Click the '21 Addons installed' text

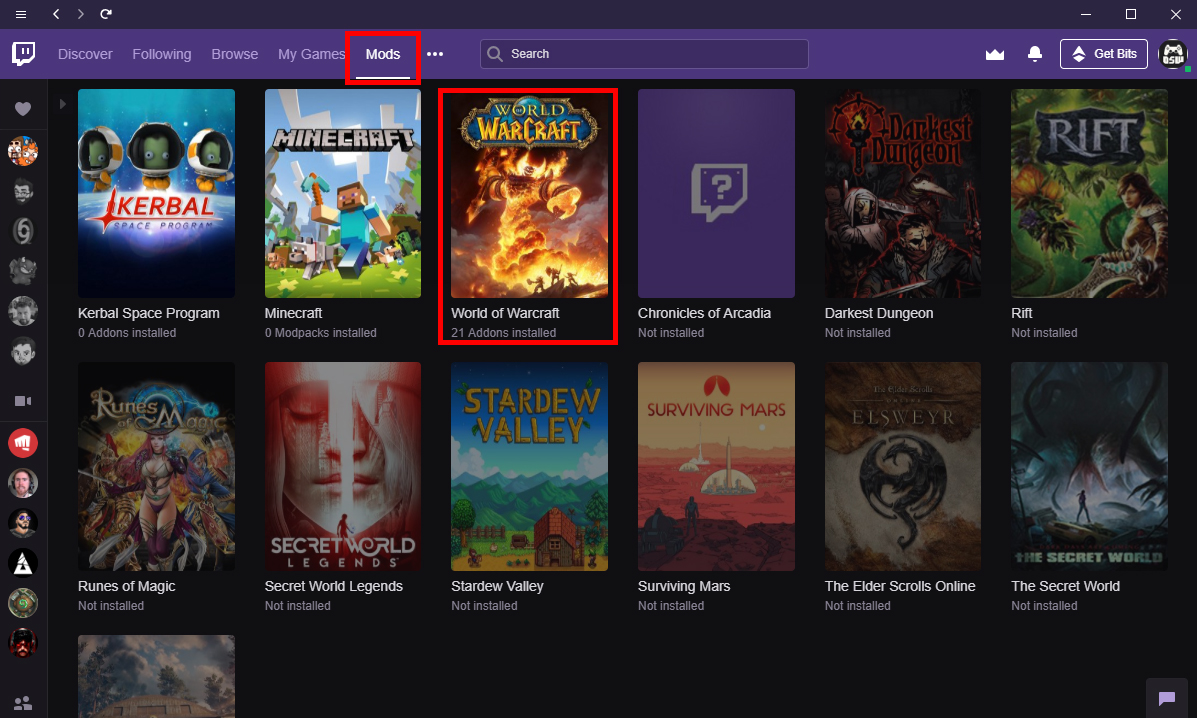tap(503, 333)
